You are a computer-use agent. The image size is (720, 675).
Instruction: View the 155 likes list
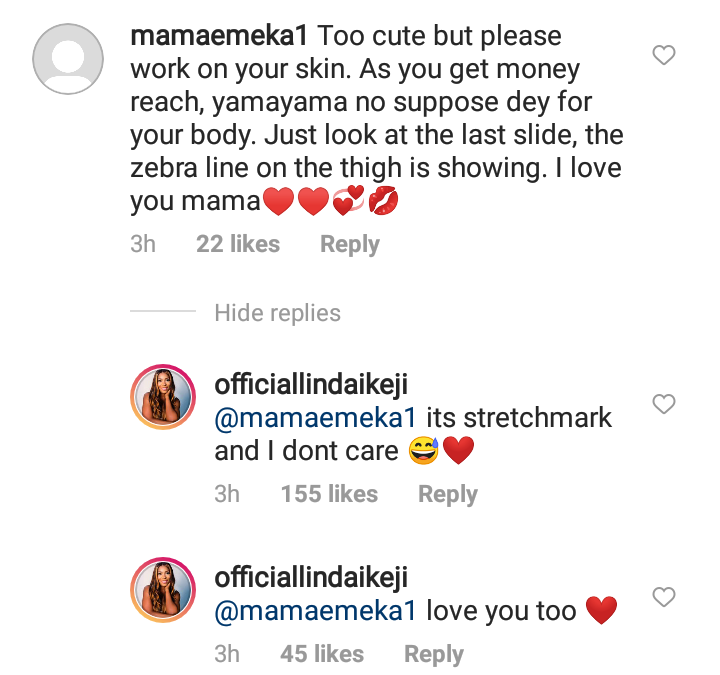(x=329, y=494)
